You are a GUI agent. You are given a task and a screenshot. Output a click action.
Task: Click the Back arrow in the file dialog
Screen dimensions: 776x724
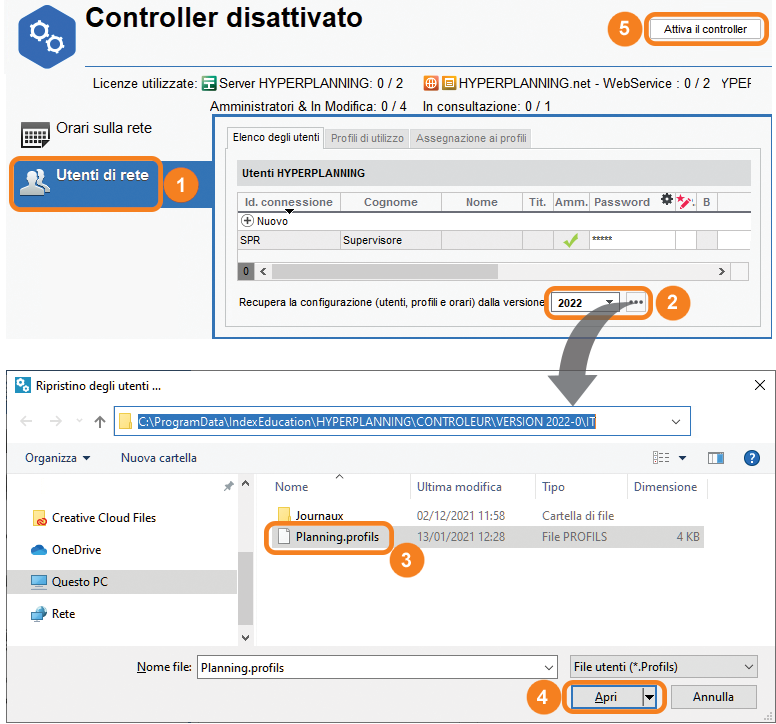[26, 421]
